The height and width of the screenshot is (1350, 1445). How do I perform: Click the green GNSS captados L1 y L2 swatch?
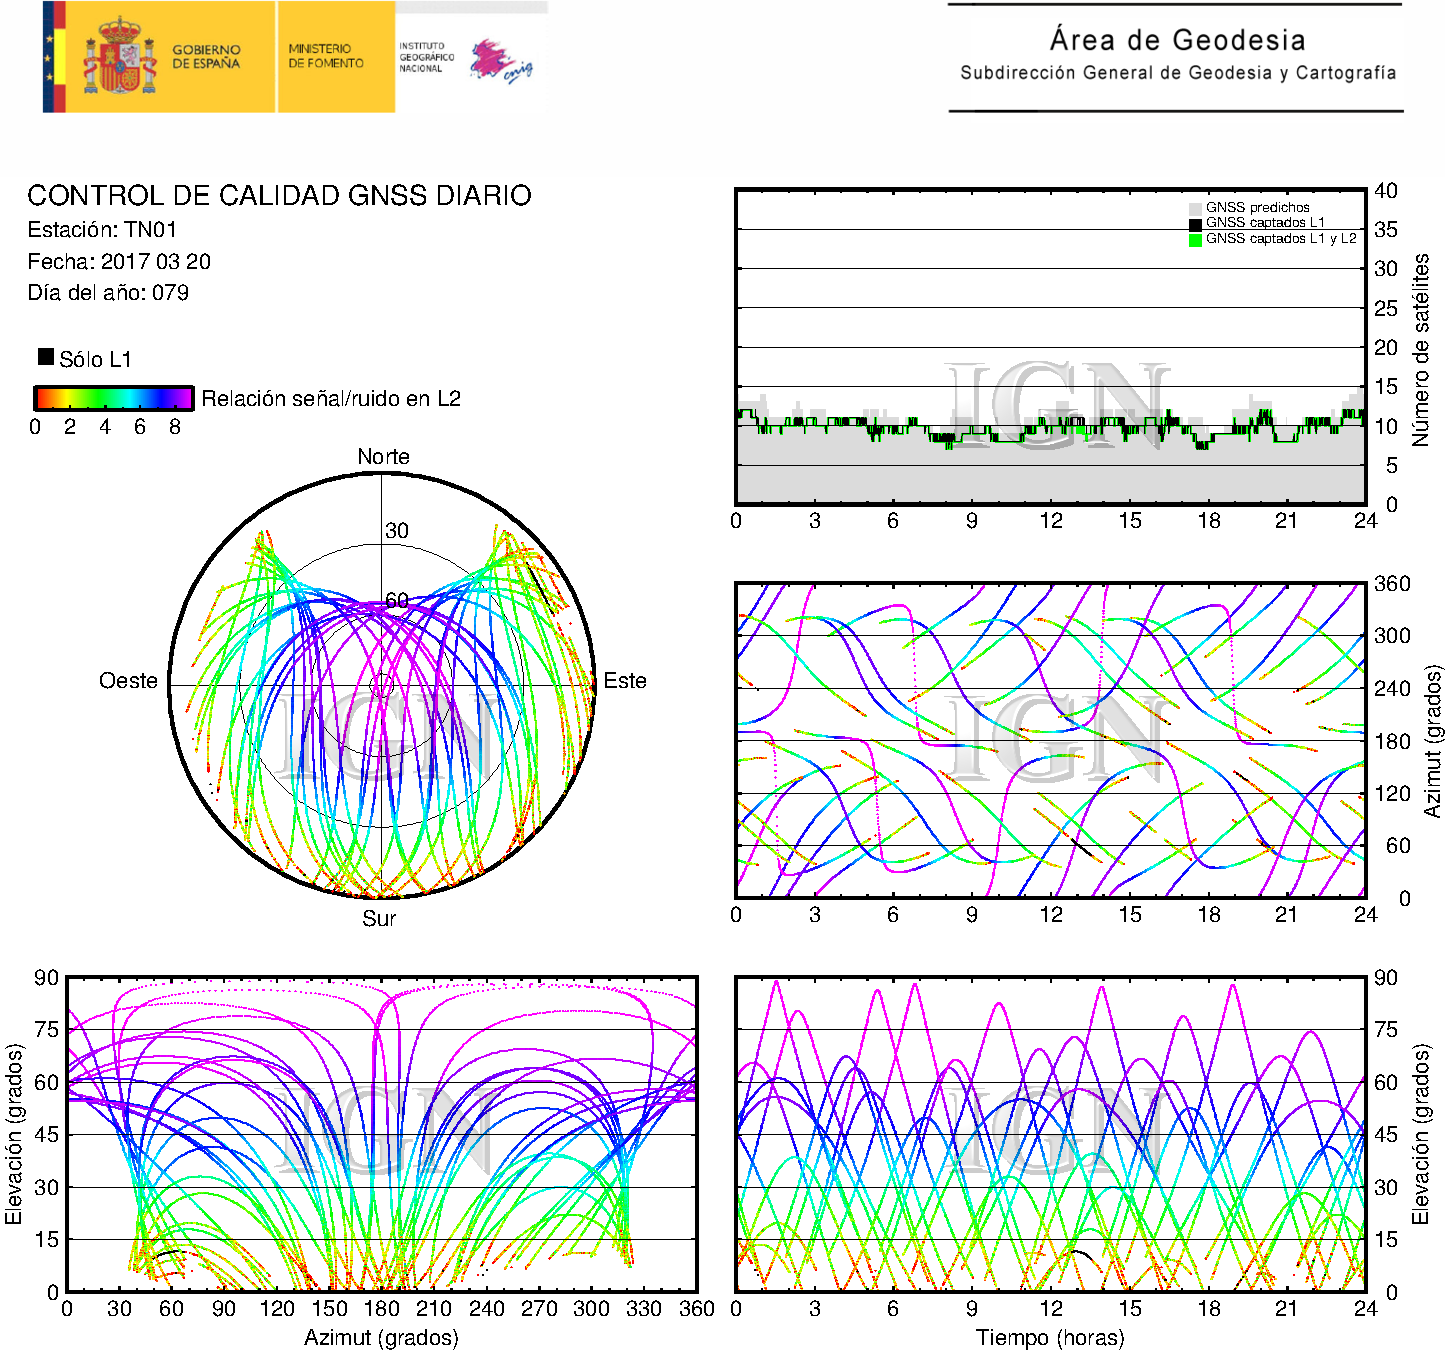(x=1195, y=240)
